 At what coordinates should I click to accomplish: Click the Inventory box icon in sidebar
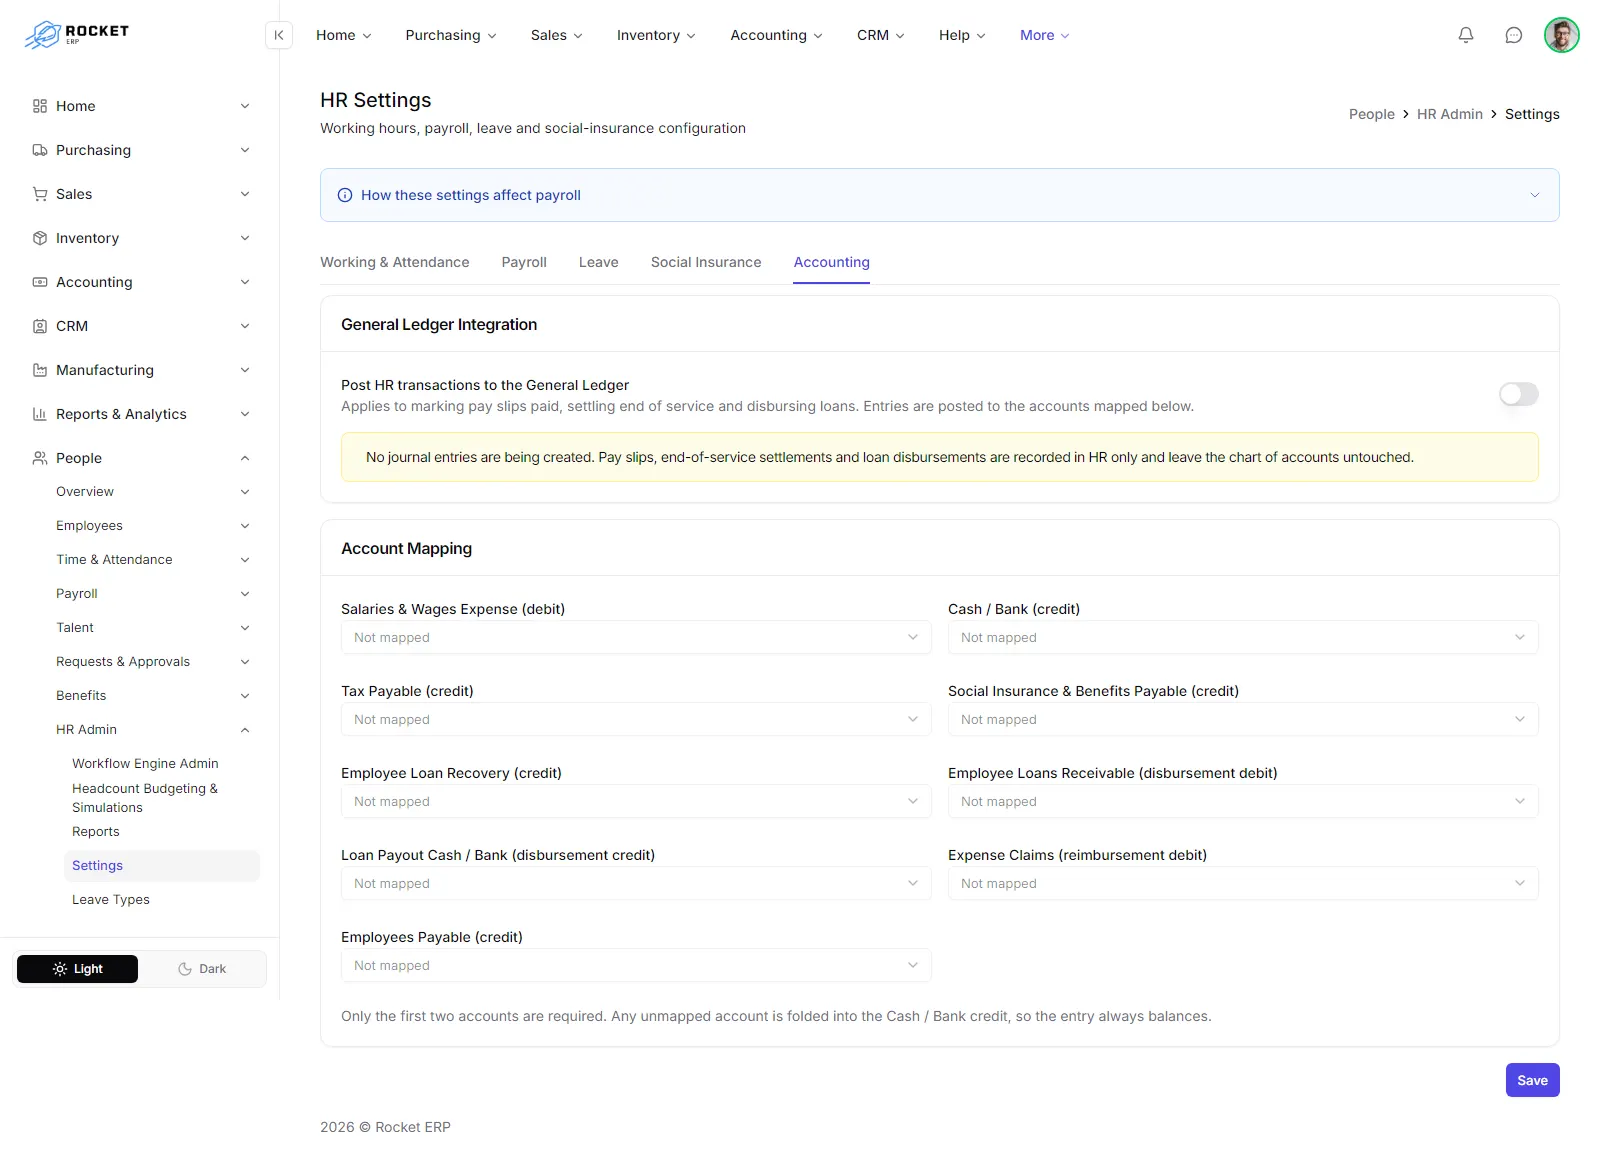pyautogui.click(x=40, y=238)
